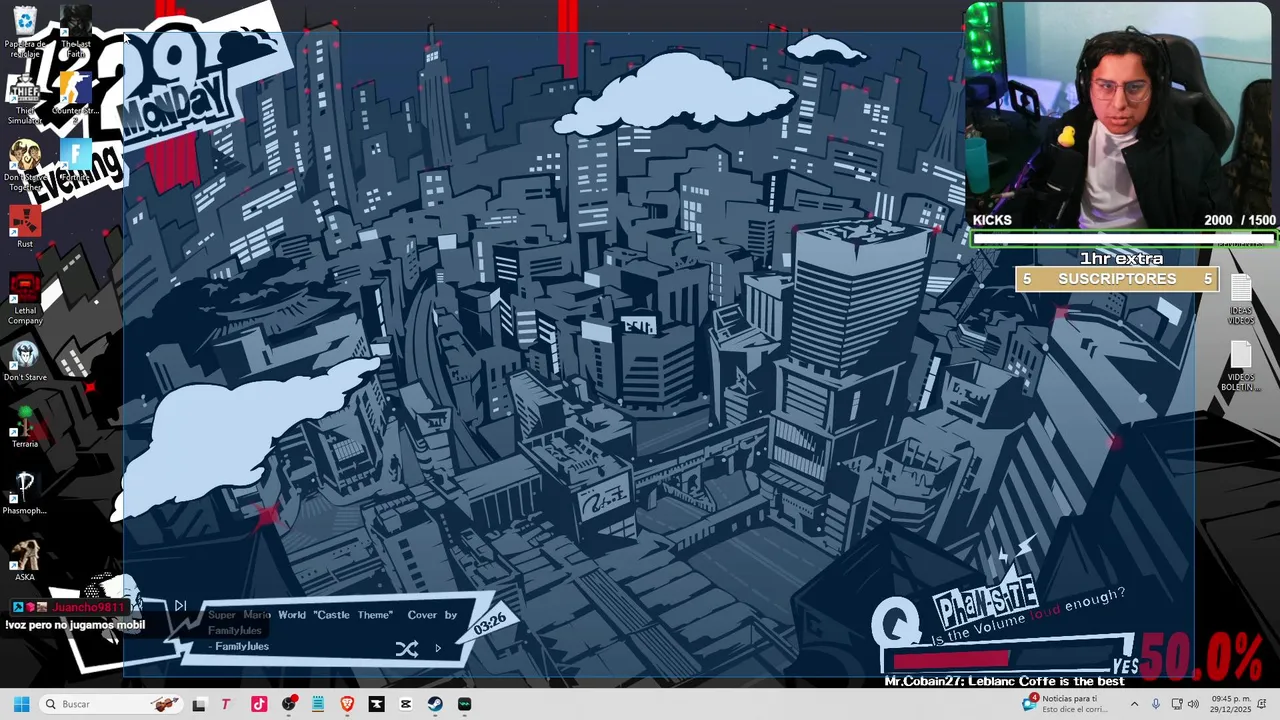Show hidden system tray icons

click(1134, 704)
